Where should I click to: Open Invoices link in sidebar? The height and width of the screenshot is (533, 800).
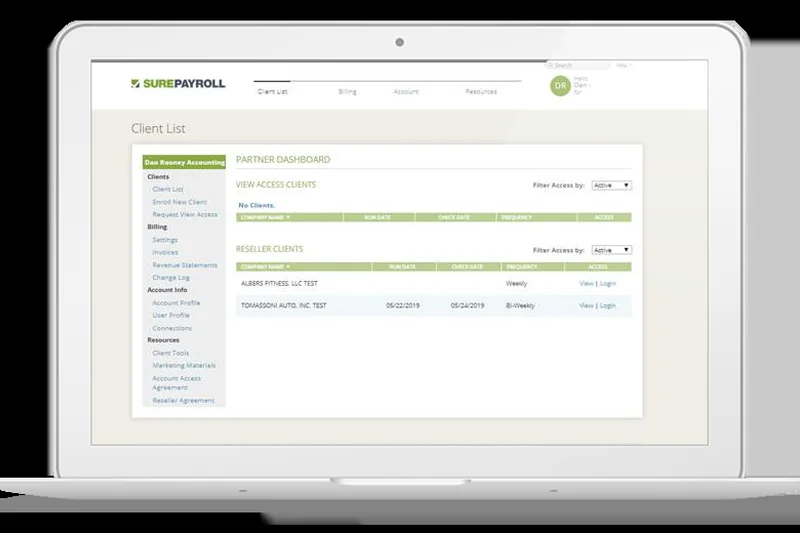click(165, 252)
